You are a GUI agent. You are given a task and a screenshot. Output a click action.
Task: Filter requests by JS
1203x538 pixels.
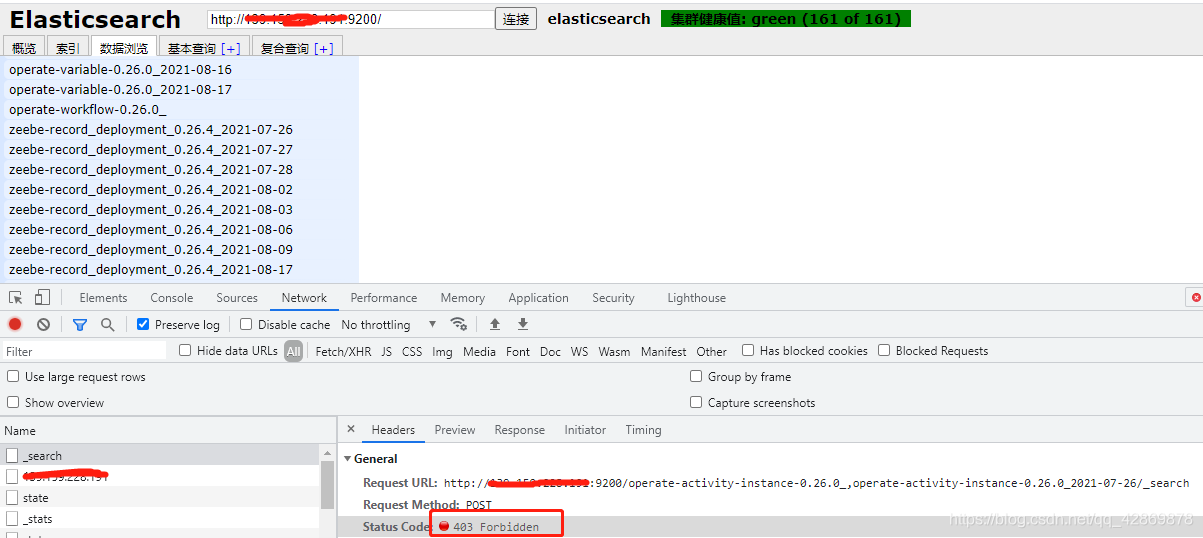(x=386, y=352)
